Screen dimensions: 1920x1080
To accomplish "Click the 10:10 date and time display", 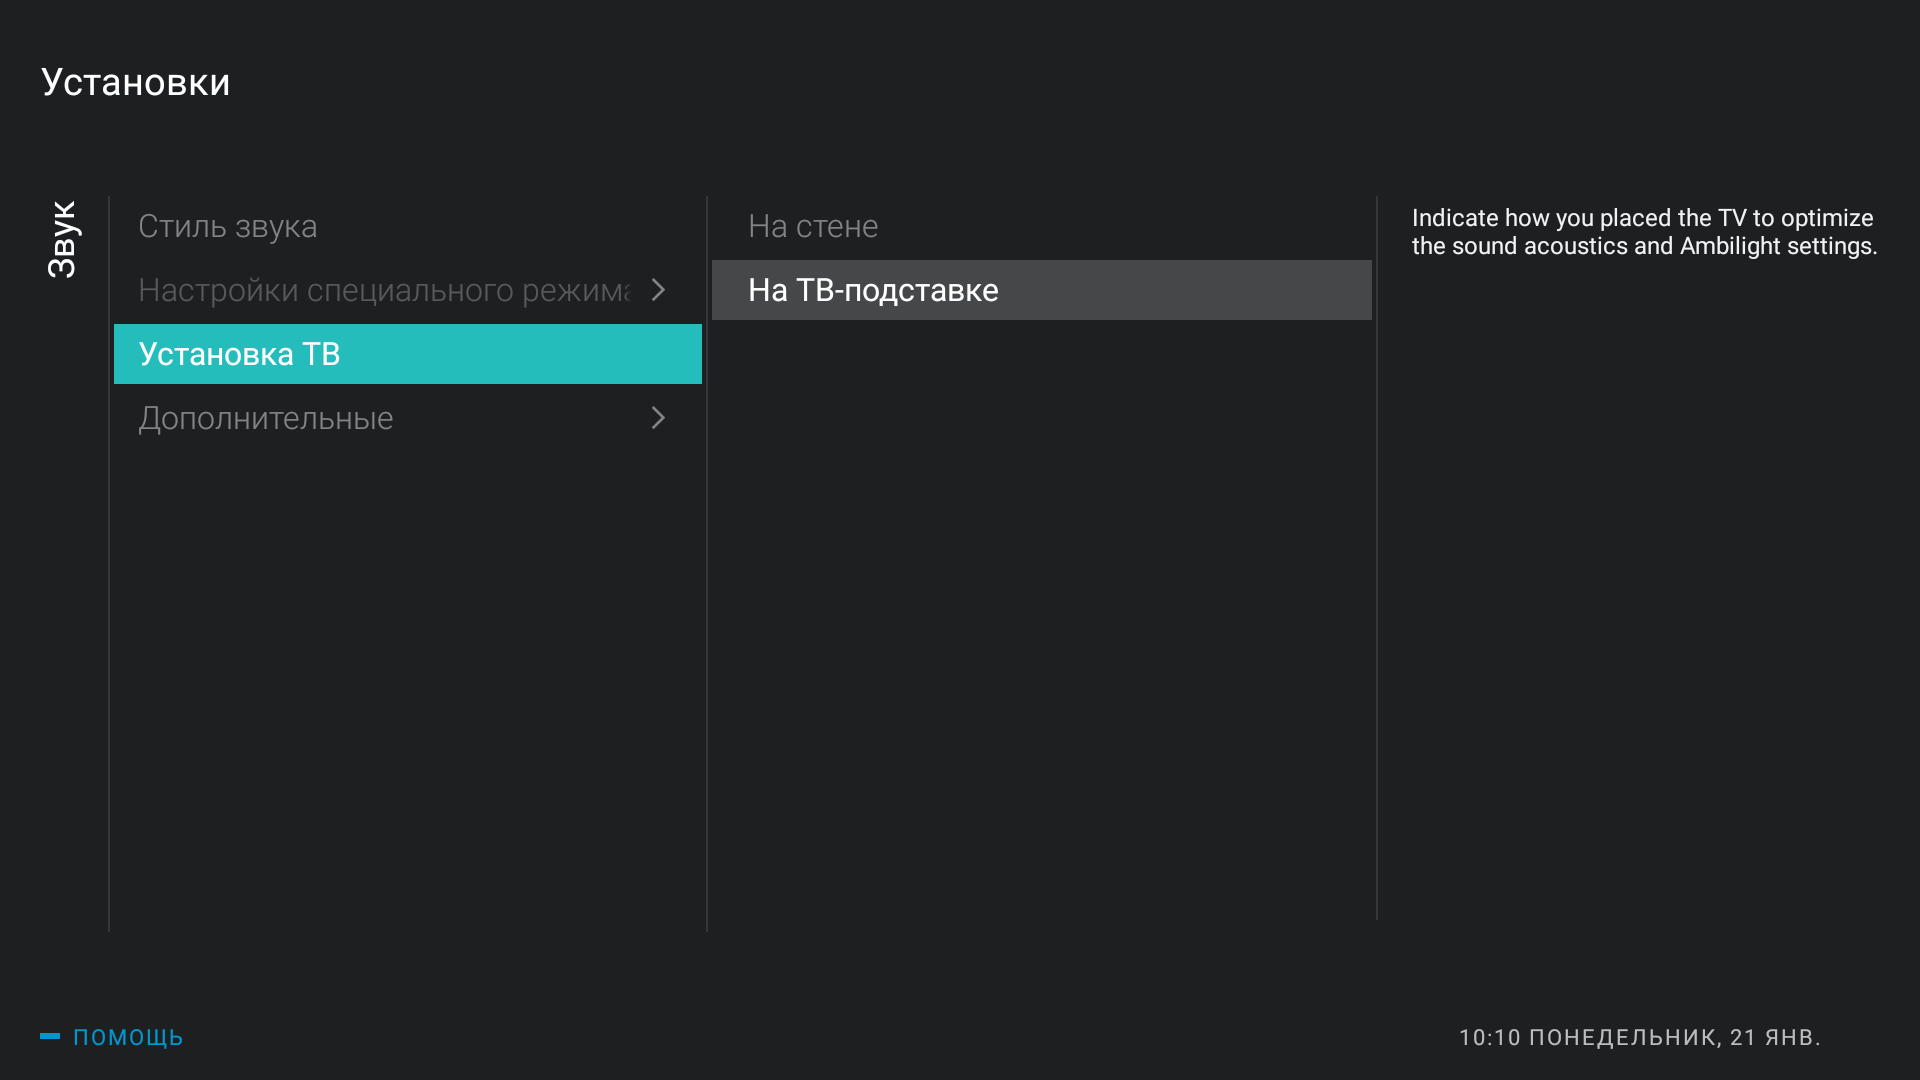I will (1639, 1037).
